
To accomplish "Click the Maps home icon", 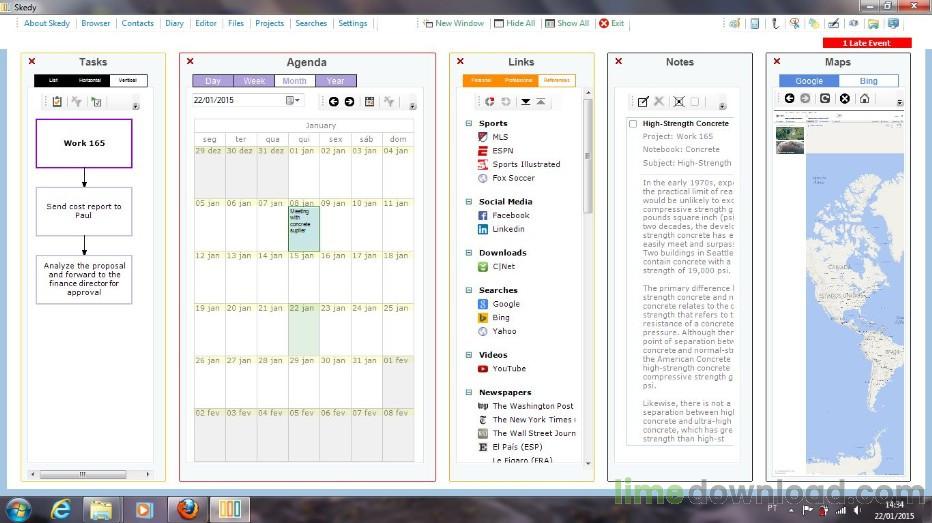I will 864,99.
